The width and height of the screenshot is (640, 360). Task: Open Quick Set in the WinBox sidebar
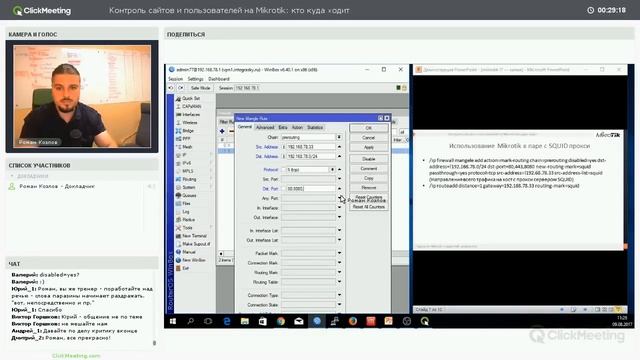click(x=191, y=98)
